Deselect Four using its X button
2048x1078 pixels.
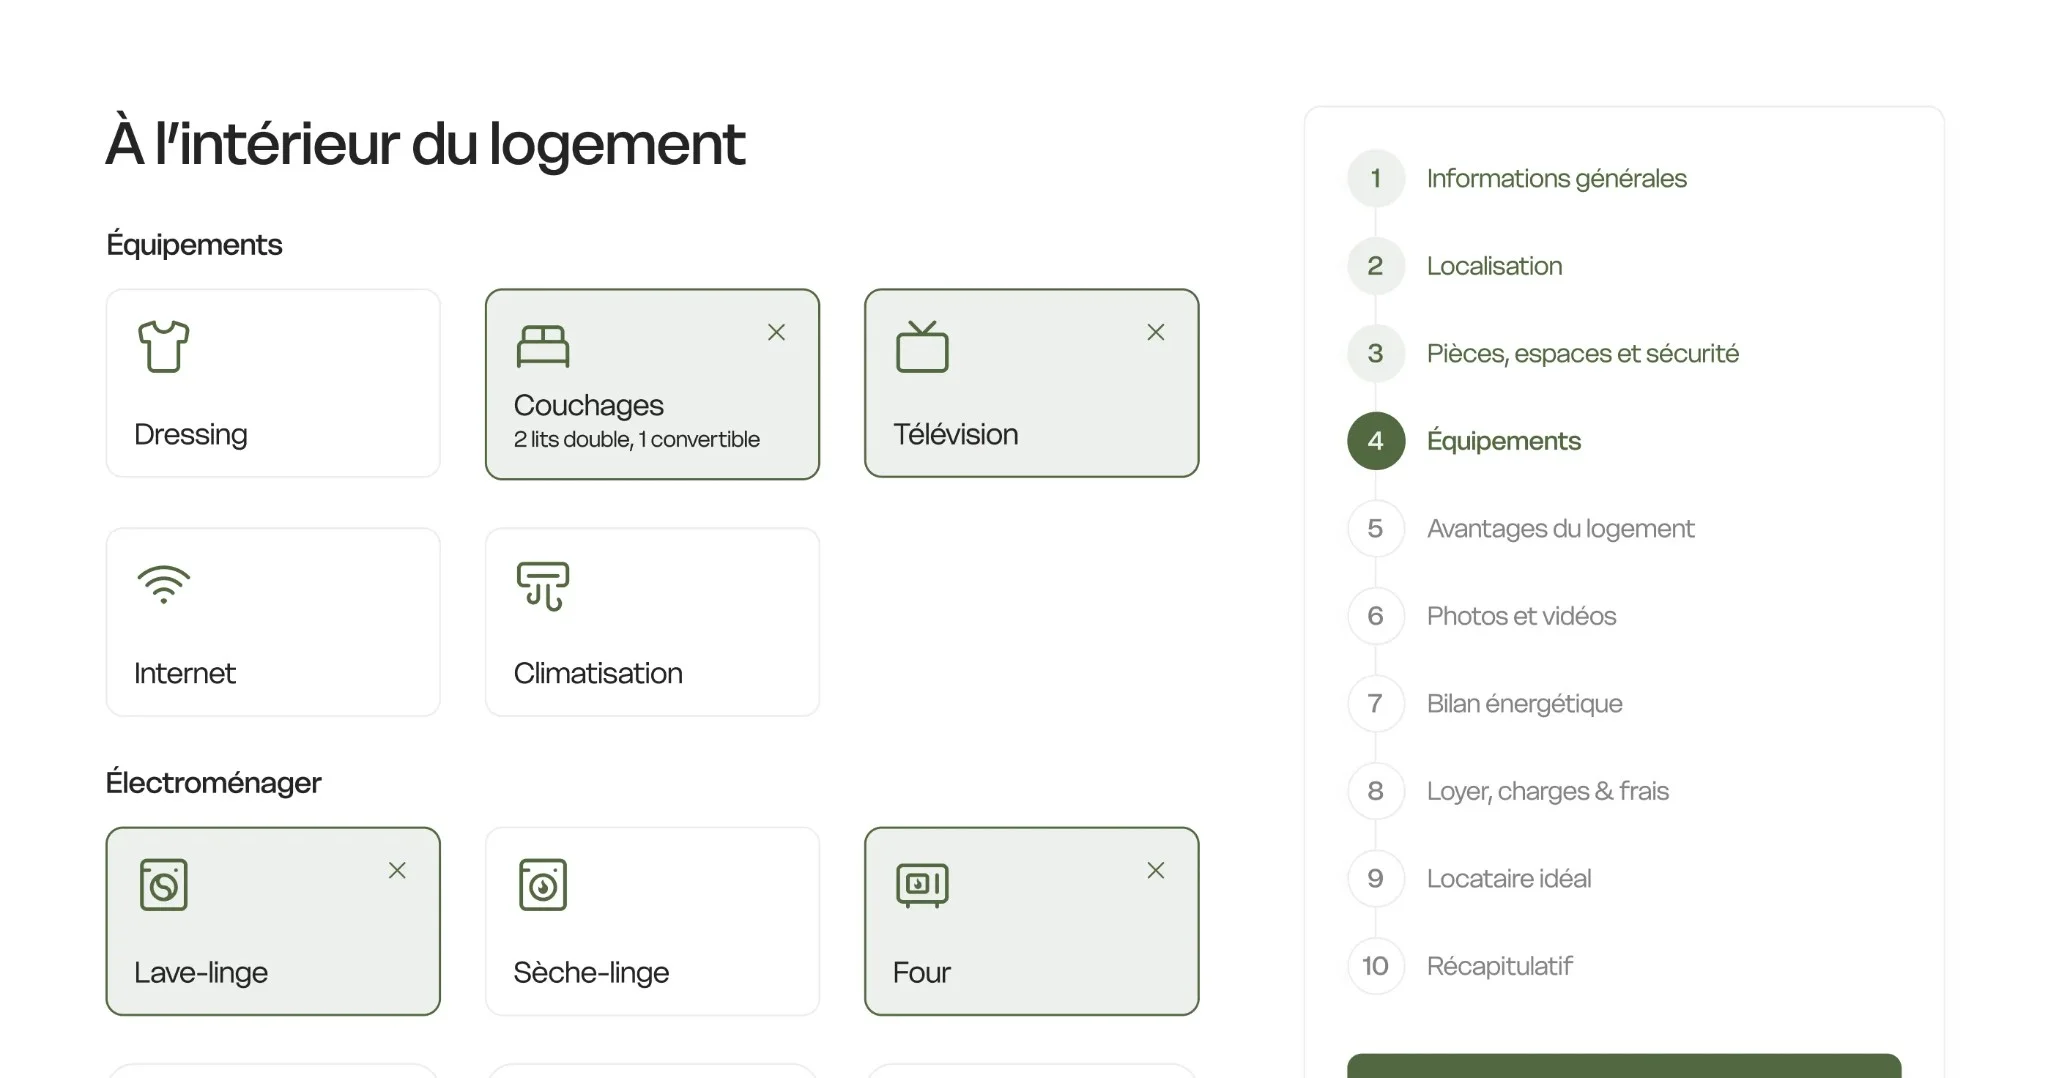1155,870
